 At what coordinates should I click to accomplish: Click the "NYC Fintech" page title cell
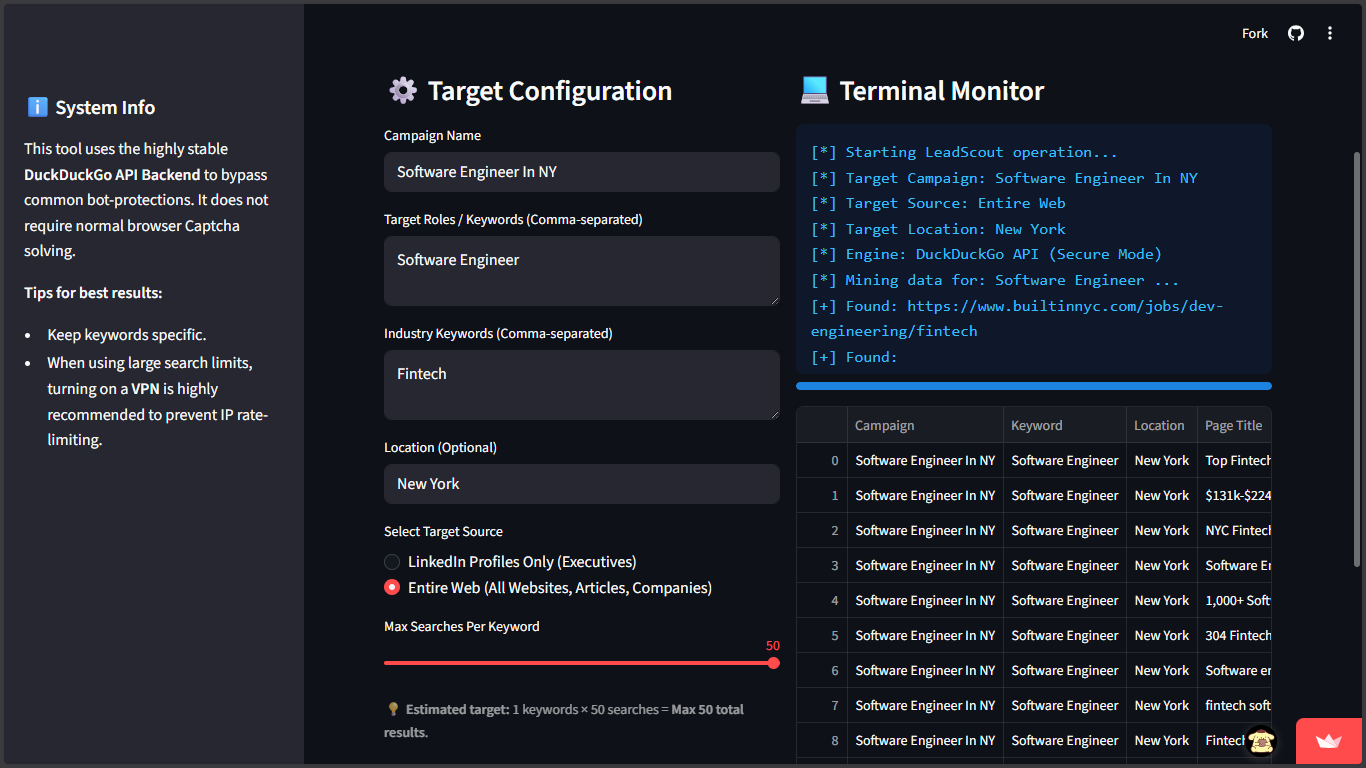point(1235,530)
